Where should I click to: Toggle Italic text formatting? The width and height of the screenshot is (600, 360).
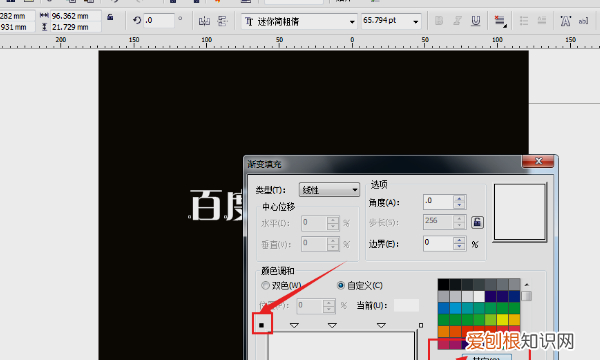457,21
